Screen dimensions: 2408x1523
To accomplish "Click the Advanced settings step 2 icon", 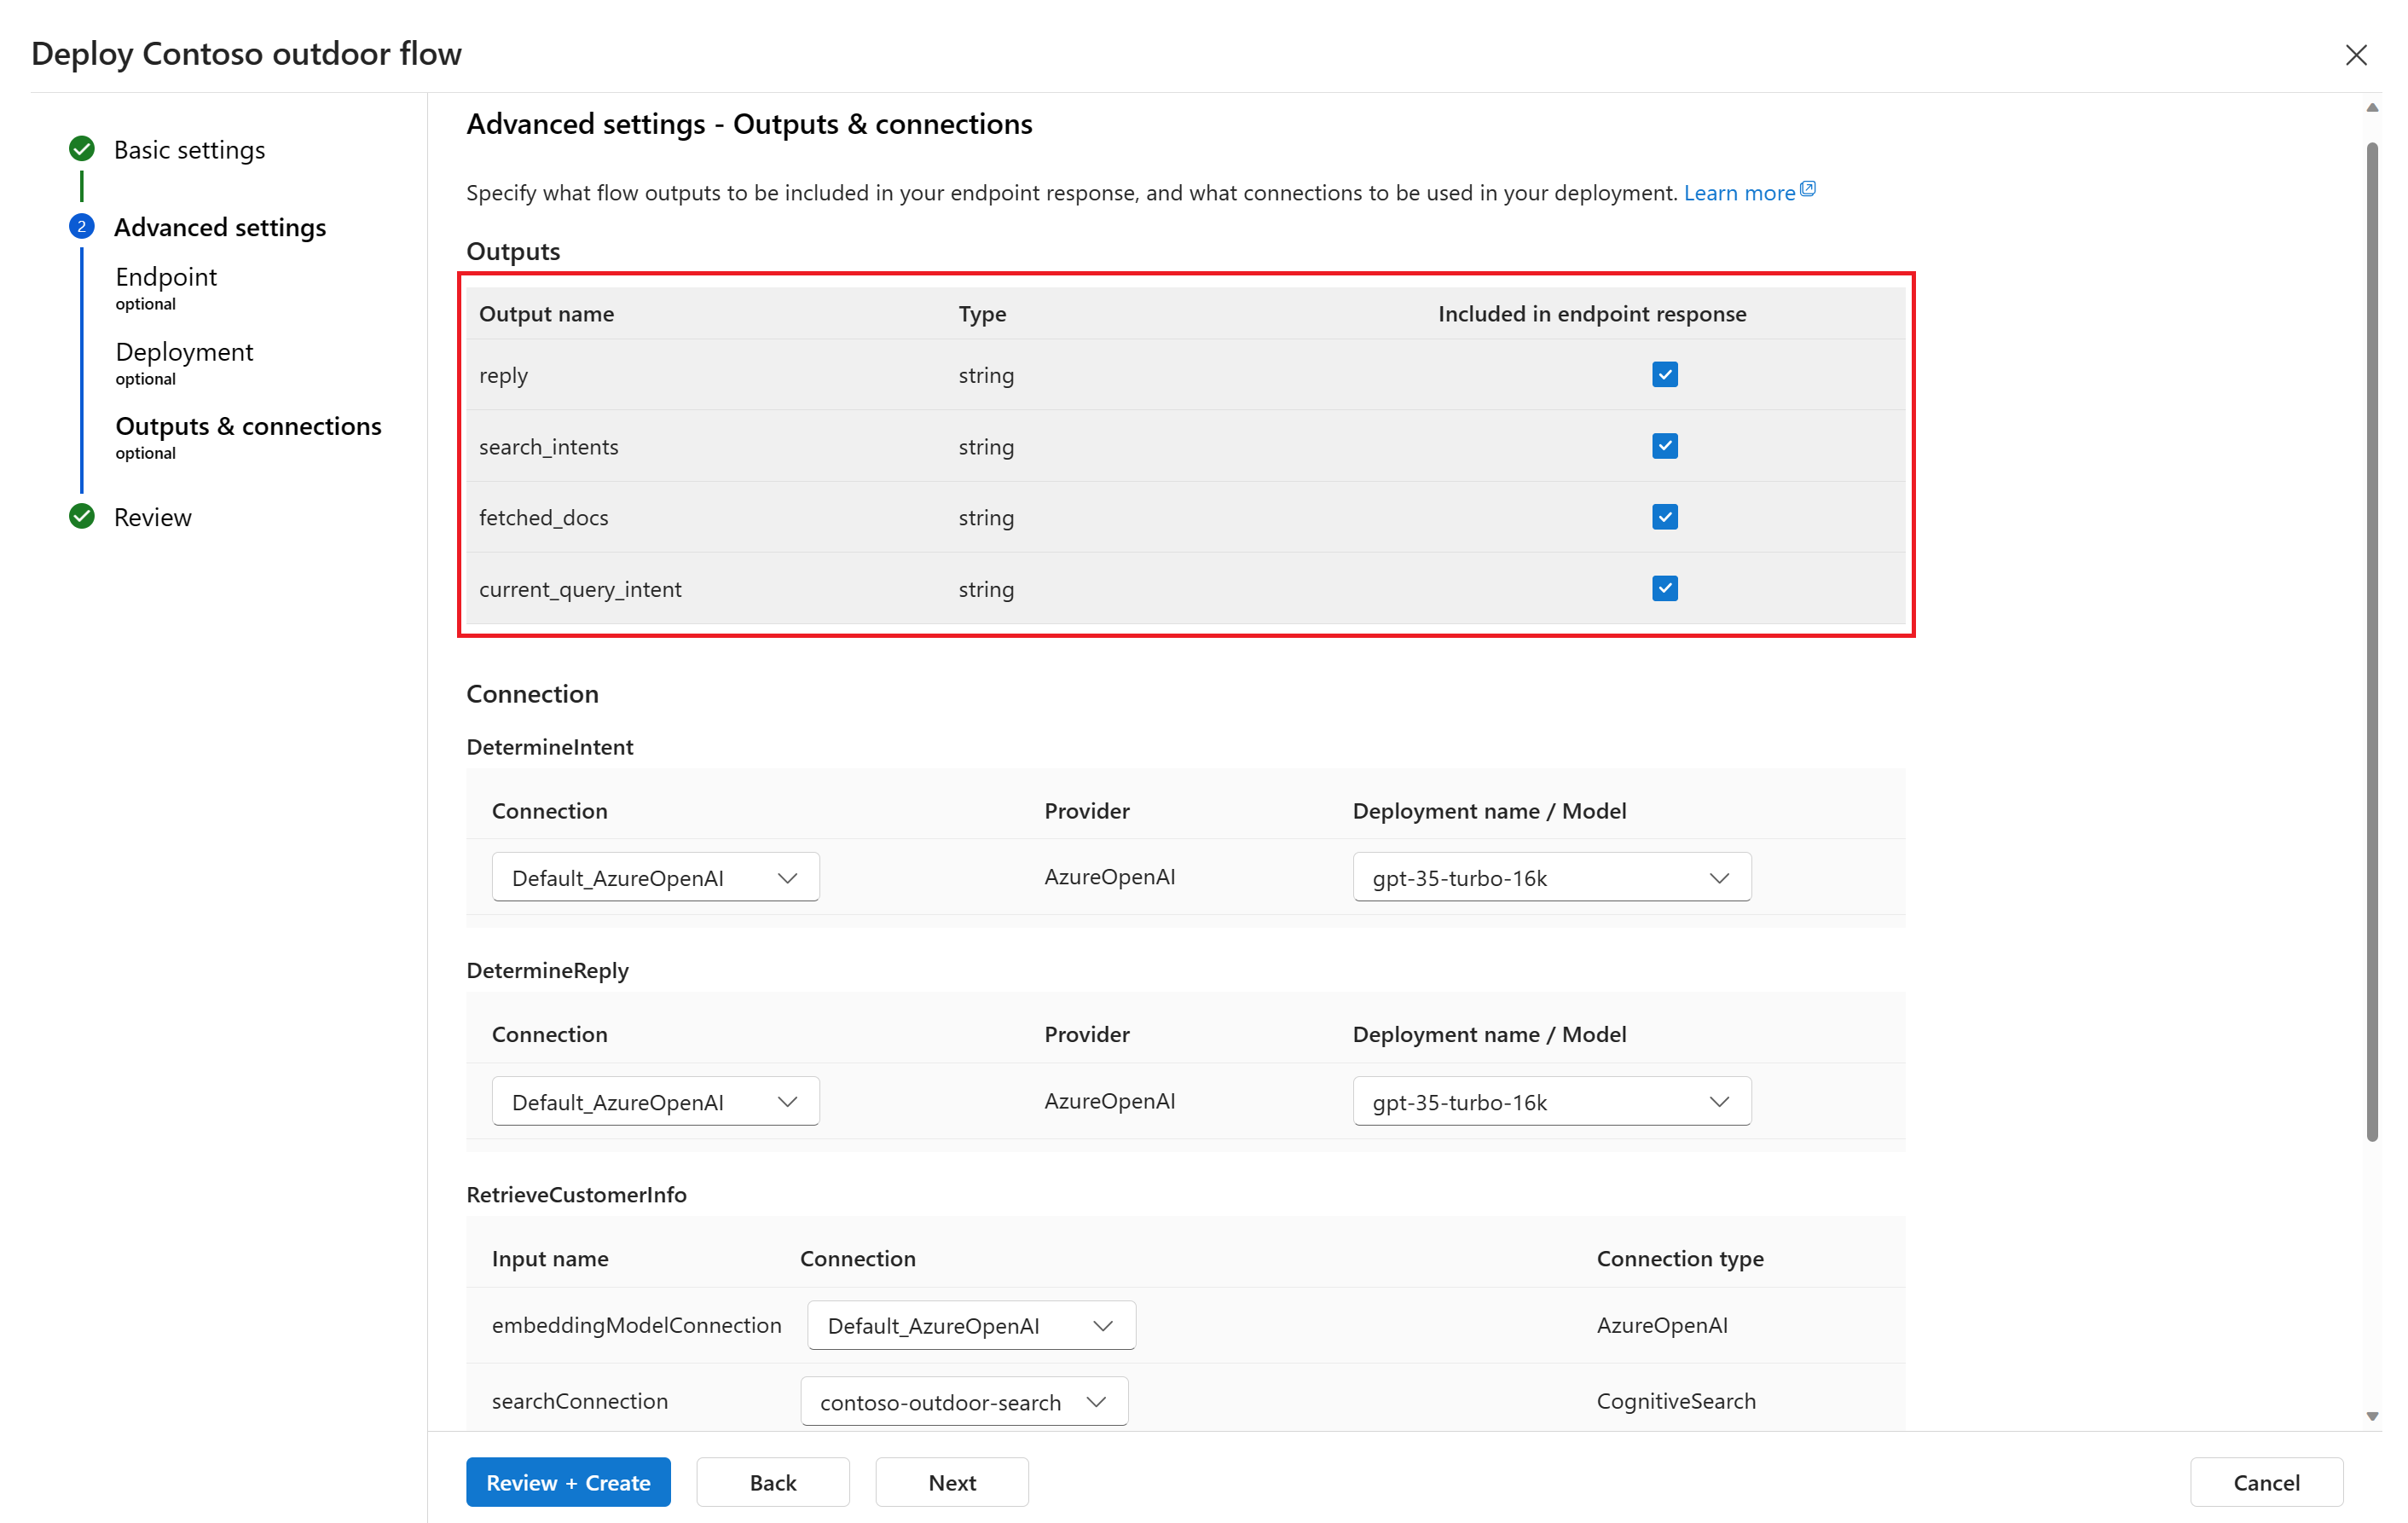I will coord(82,227).
